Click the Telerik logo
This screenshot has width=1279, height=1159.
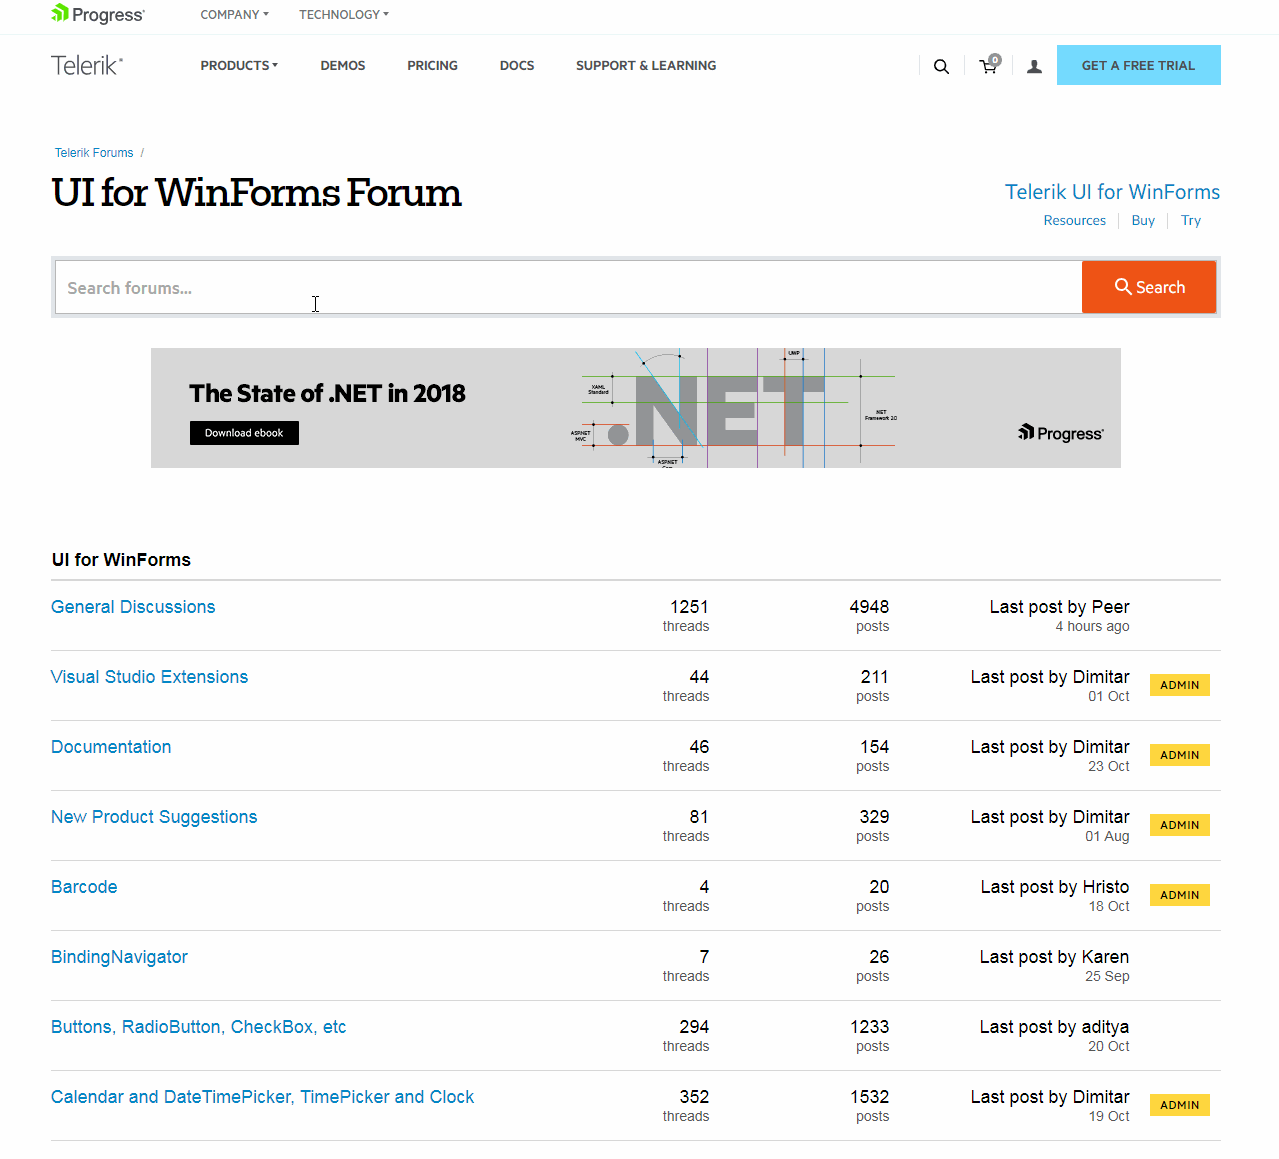pos(87,66)
